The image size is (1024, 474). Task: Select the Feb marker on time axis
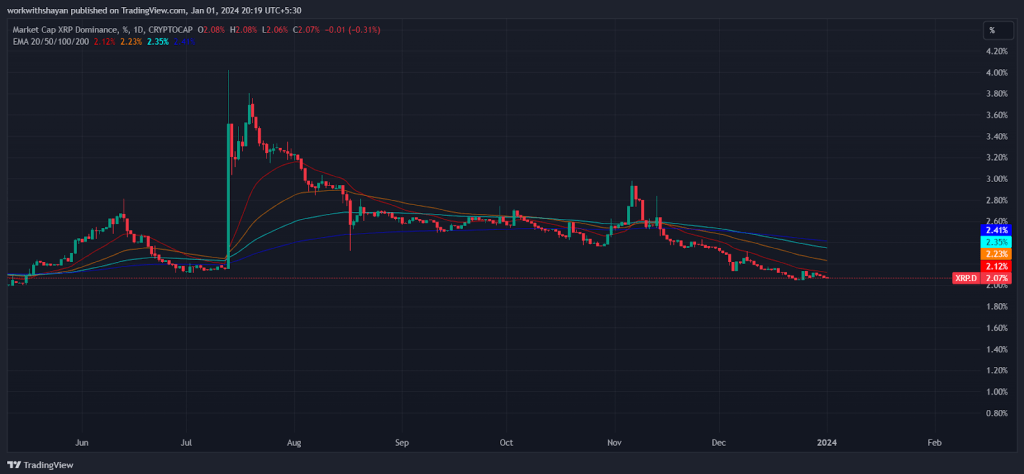pos(935,443)
